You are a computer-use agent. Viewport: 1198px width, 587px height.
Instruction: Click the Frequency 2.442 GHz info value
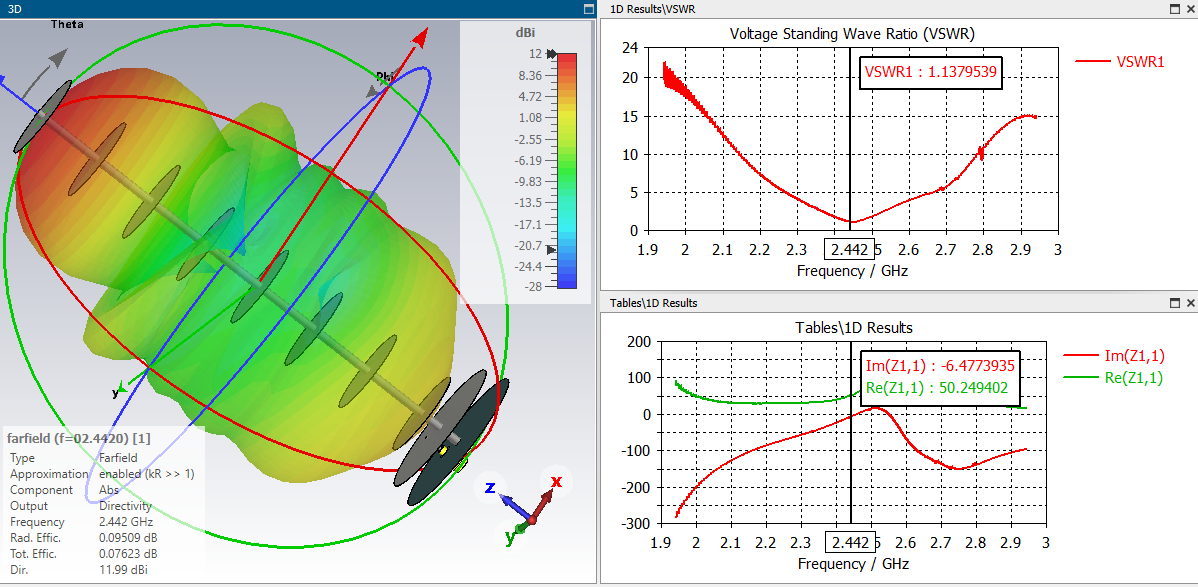[x=126, y=521]
